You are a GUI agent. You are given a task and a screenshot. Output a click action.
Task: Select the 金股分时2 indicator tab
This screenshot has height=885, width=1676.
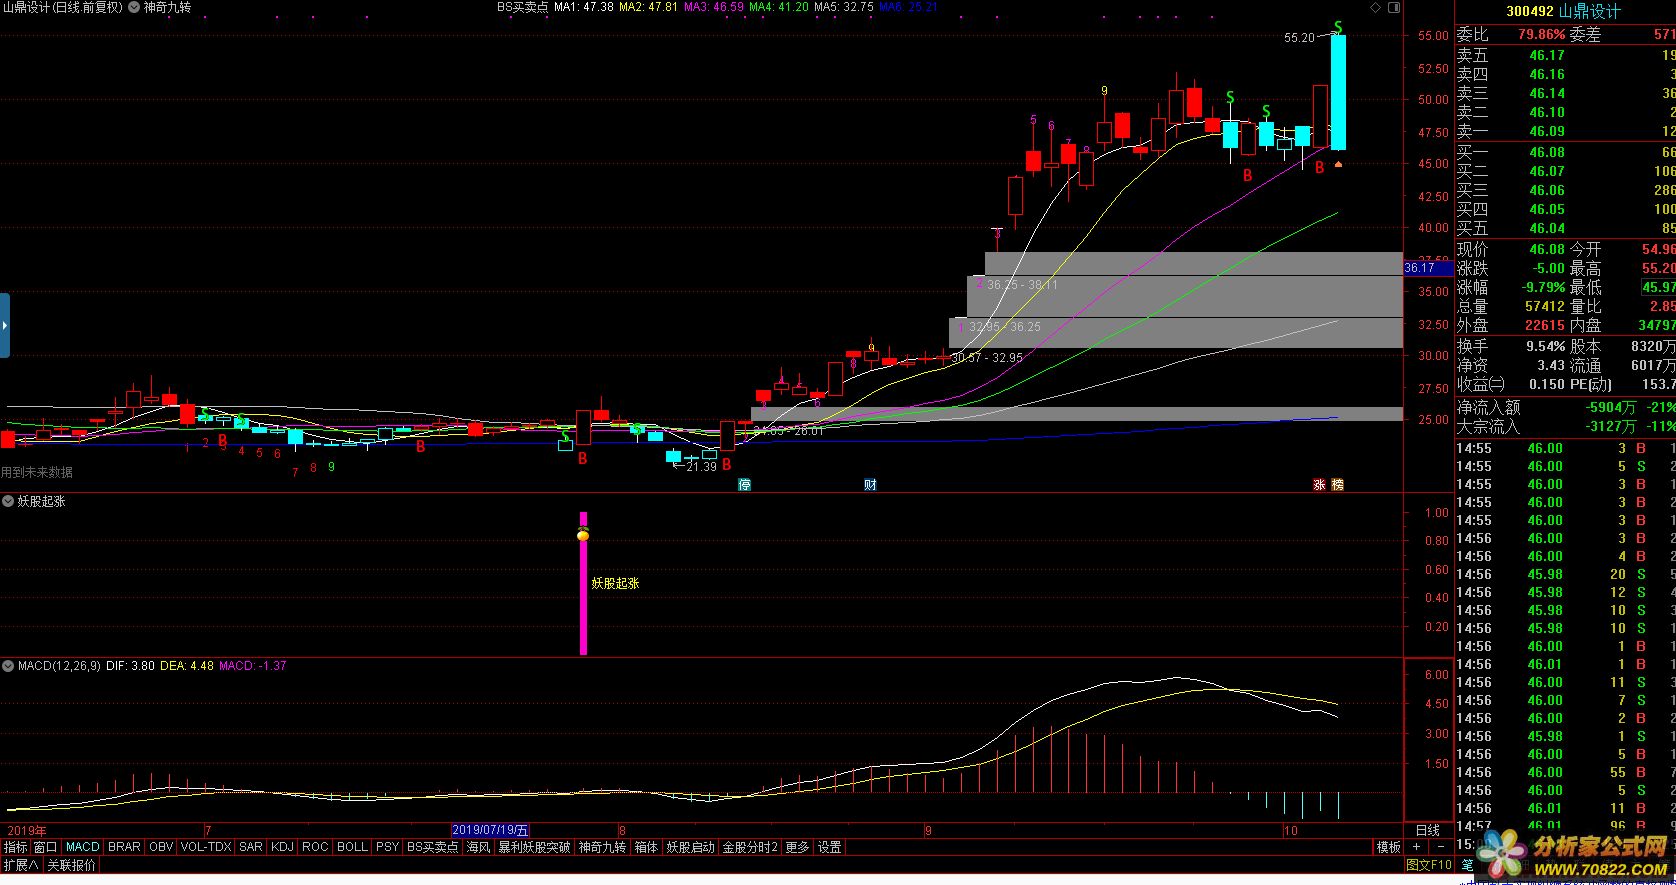(x=750, y=847)
